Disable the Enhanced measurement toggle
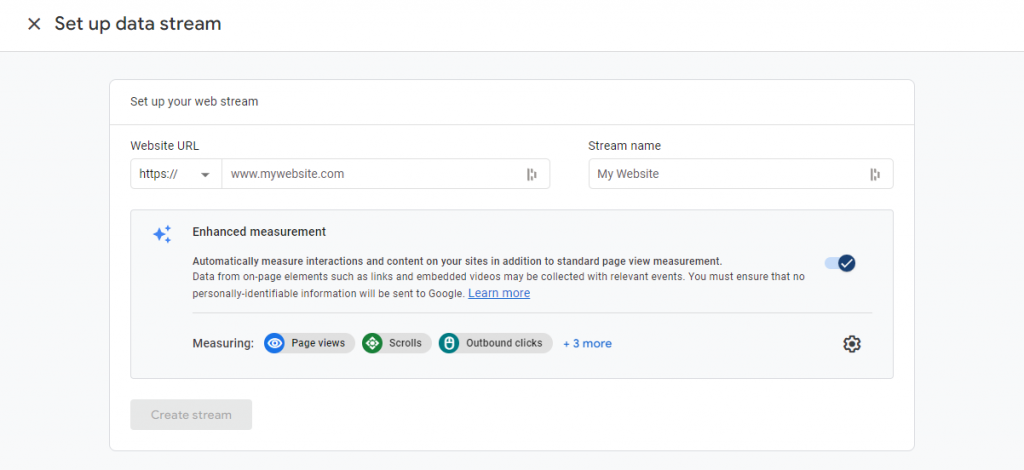This screenshot has width=1024, height=470. point(840,263)
